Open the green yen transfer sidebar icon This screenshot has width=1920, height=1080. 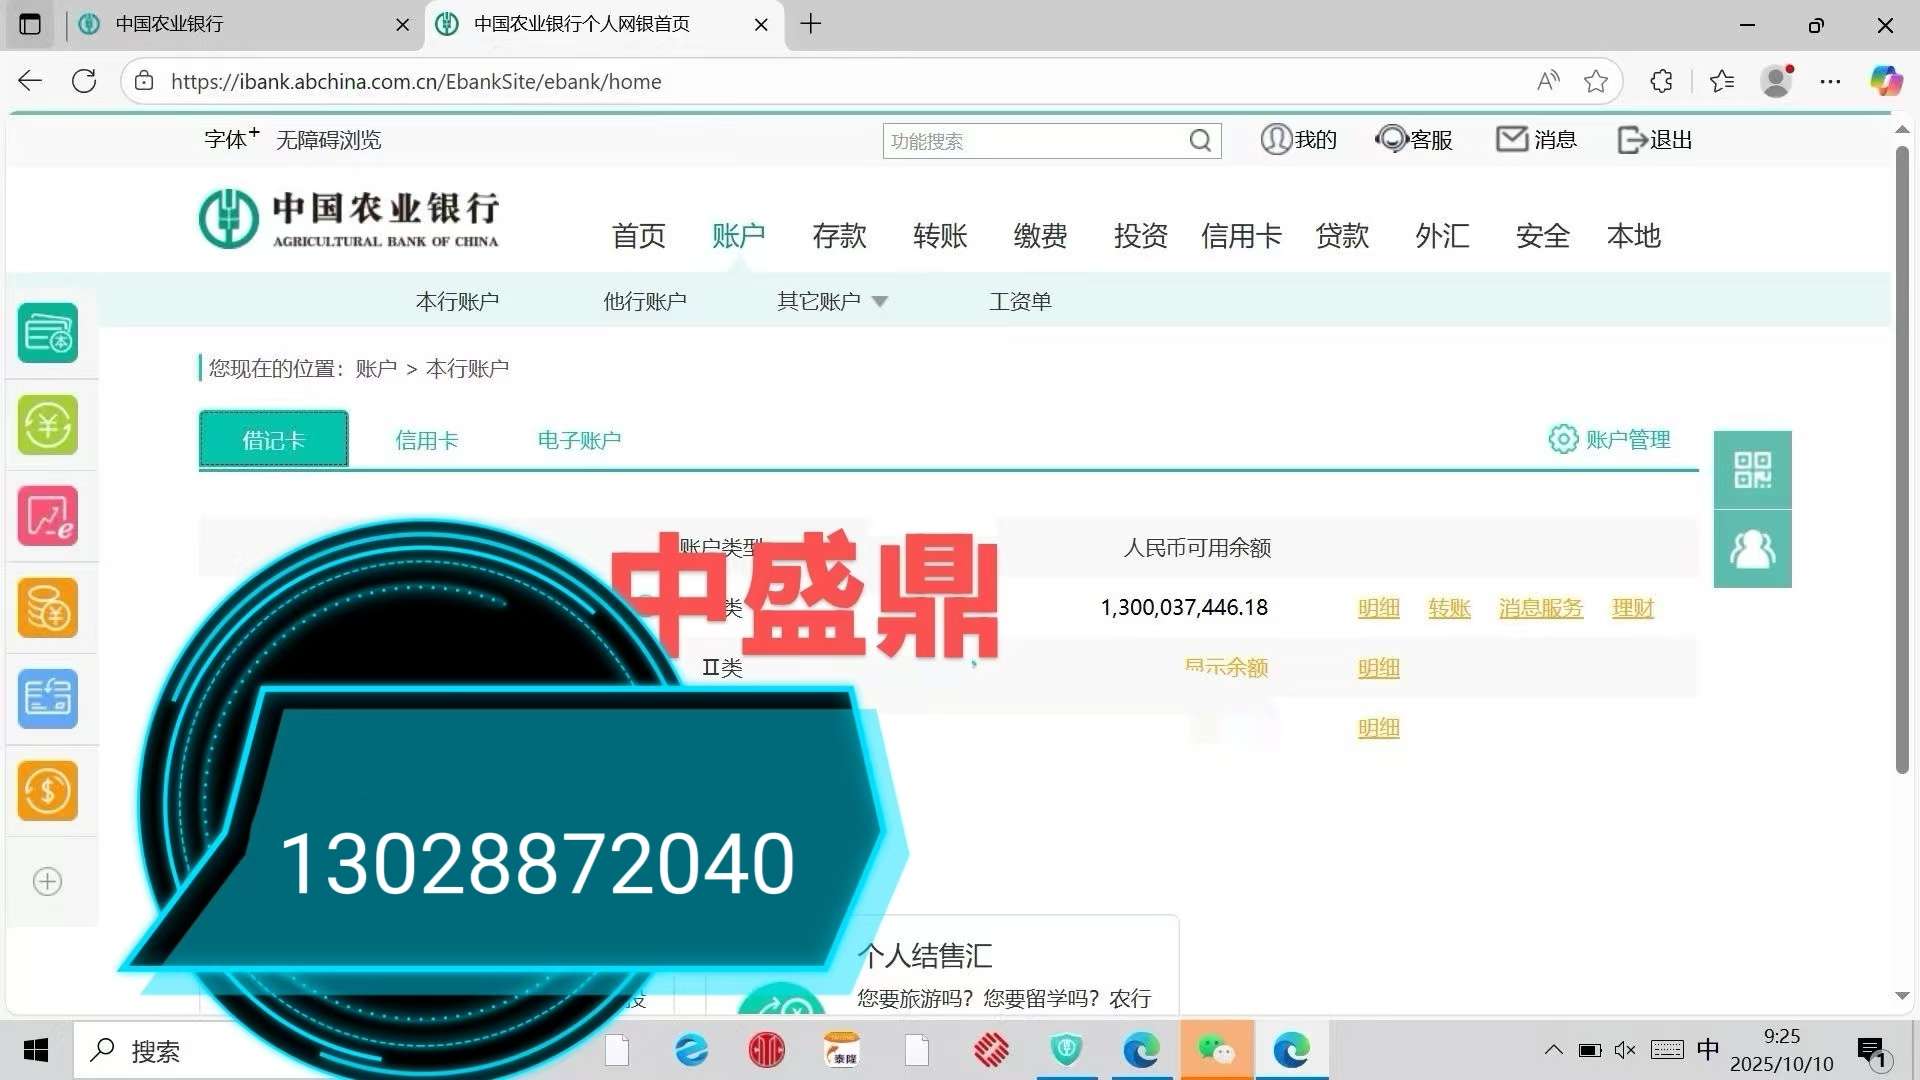point(48,425)
